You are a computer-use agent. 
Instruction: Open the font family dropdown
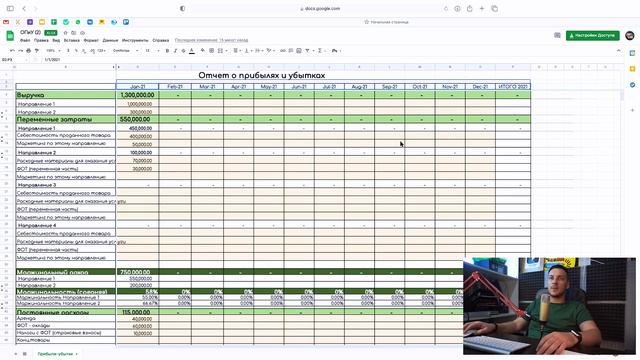pos(125,51)
